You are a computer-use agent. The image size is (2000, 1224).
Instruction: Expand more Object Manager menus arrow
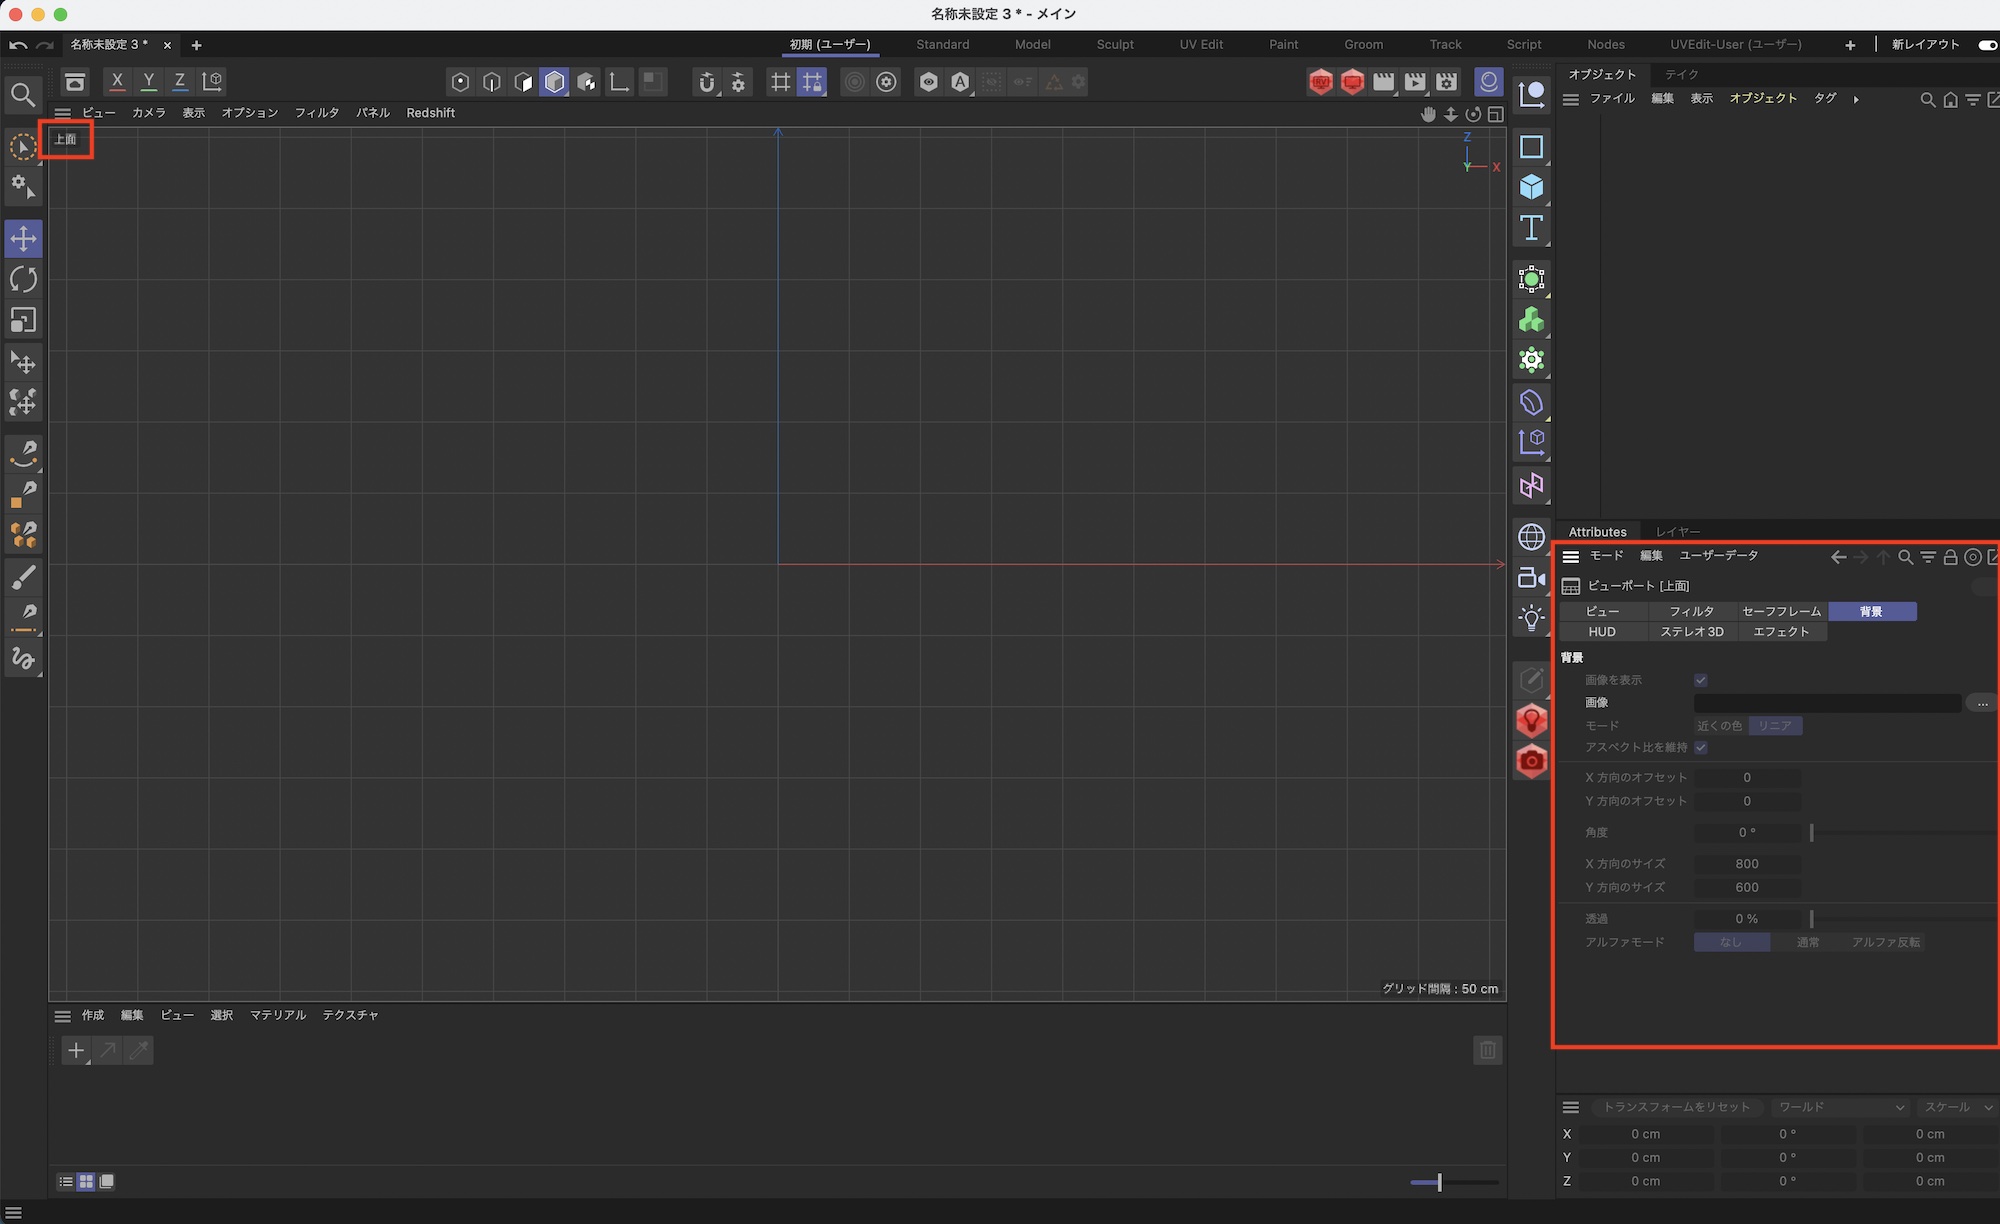pos(1856,99)
